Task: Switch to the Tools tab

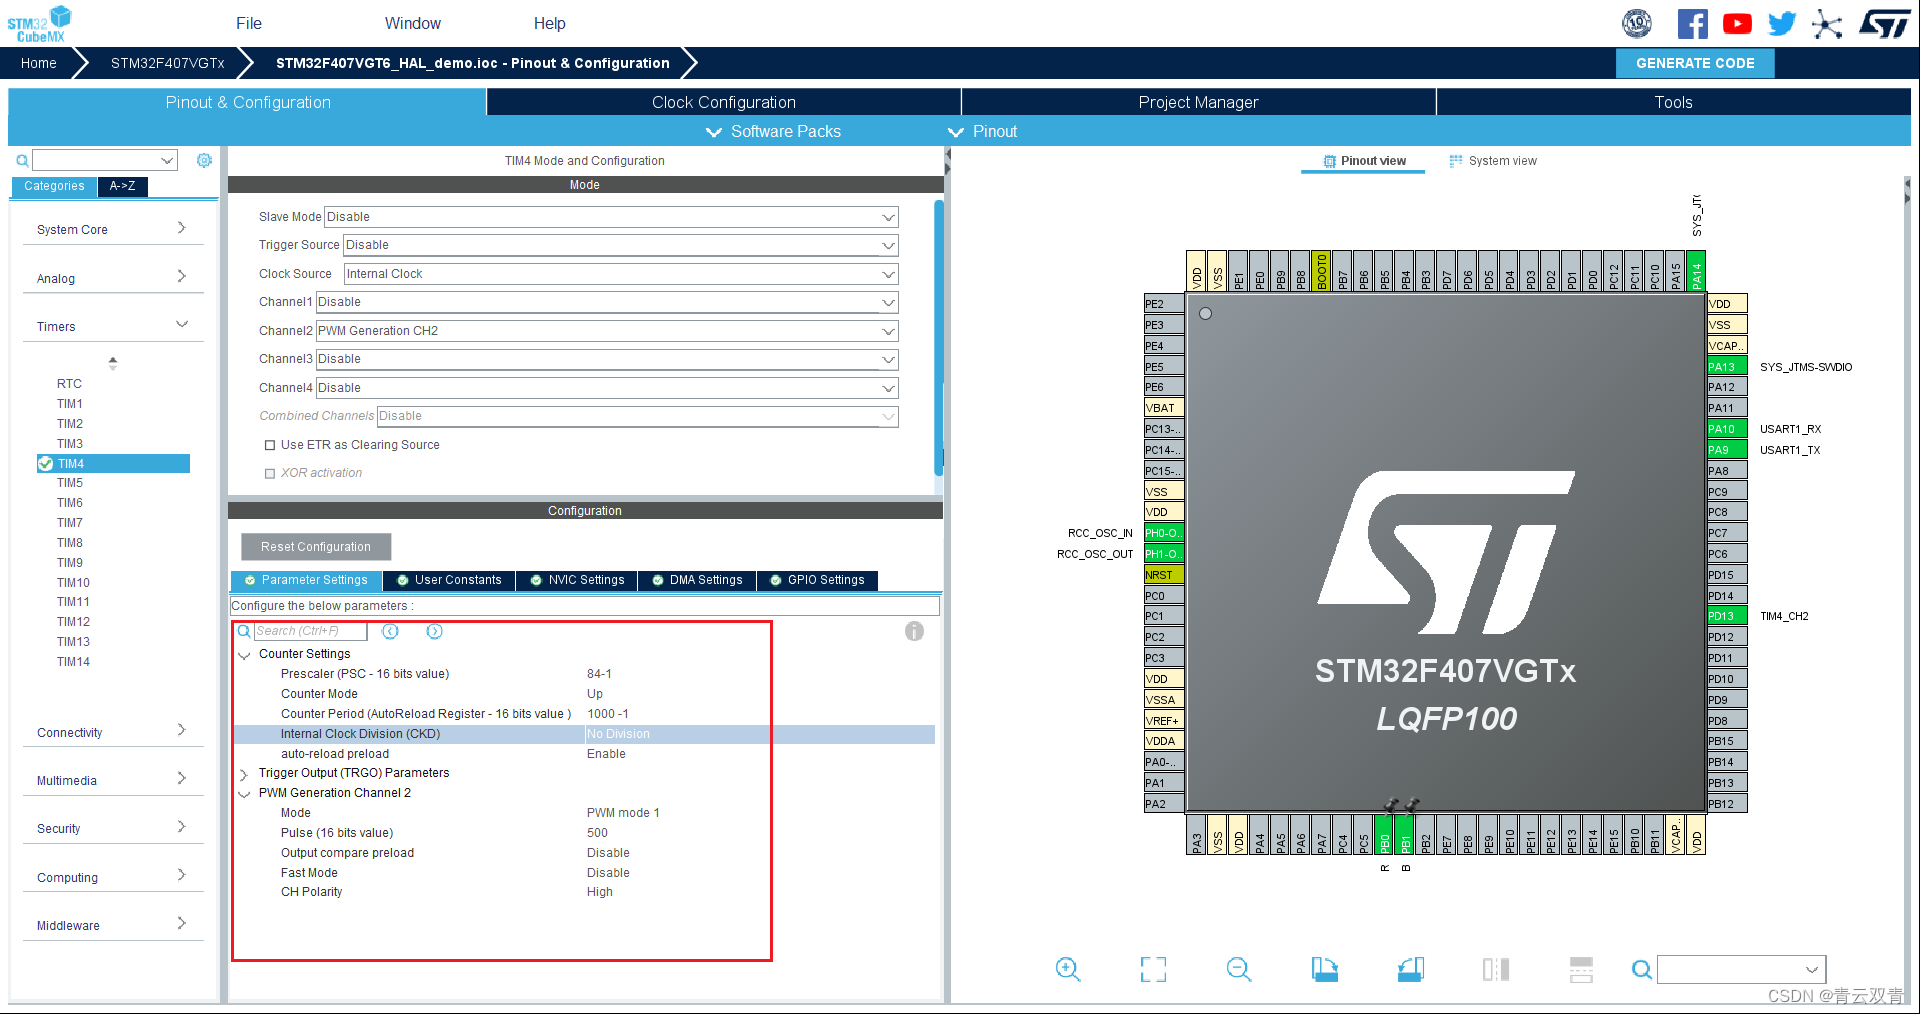Action: 1673,102
